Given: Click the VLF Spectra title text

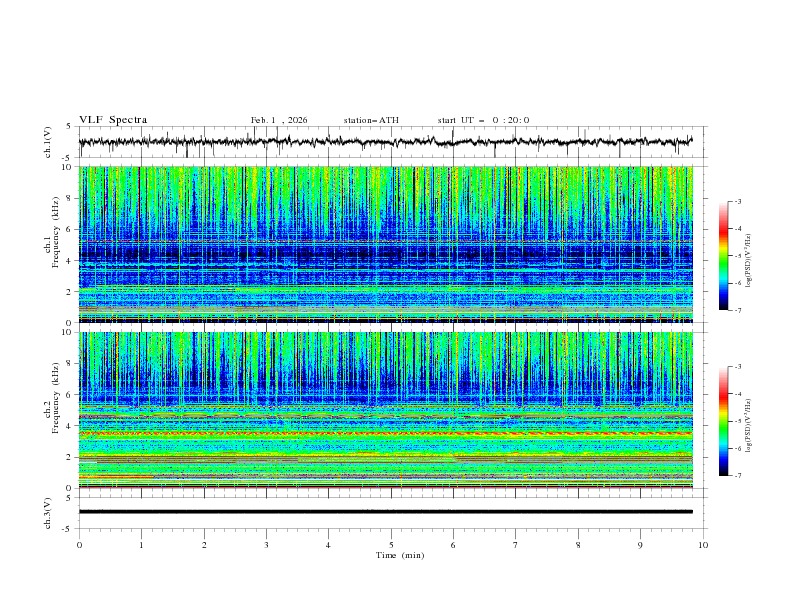Looking at the screenshot, I should (113, 120).
